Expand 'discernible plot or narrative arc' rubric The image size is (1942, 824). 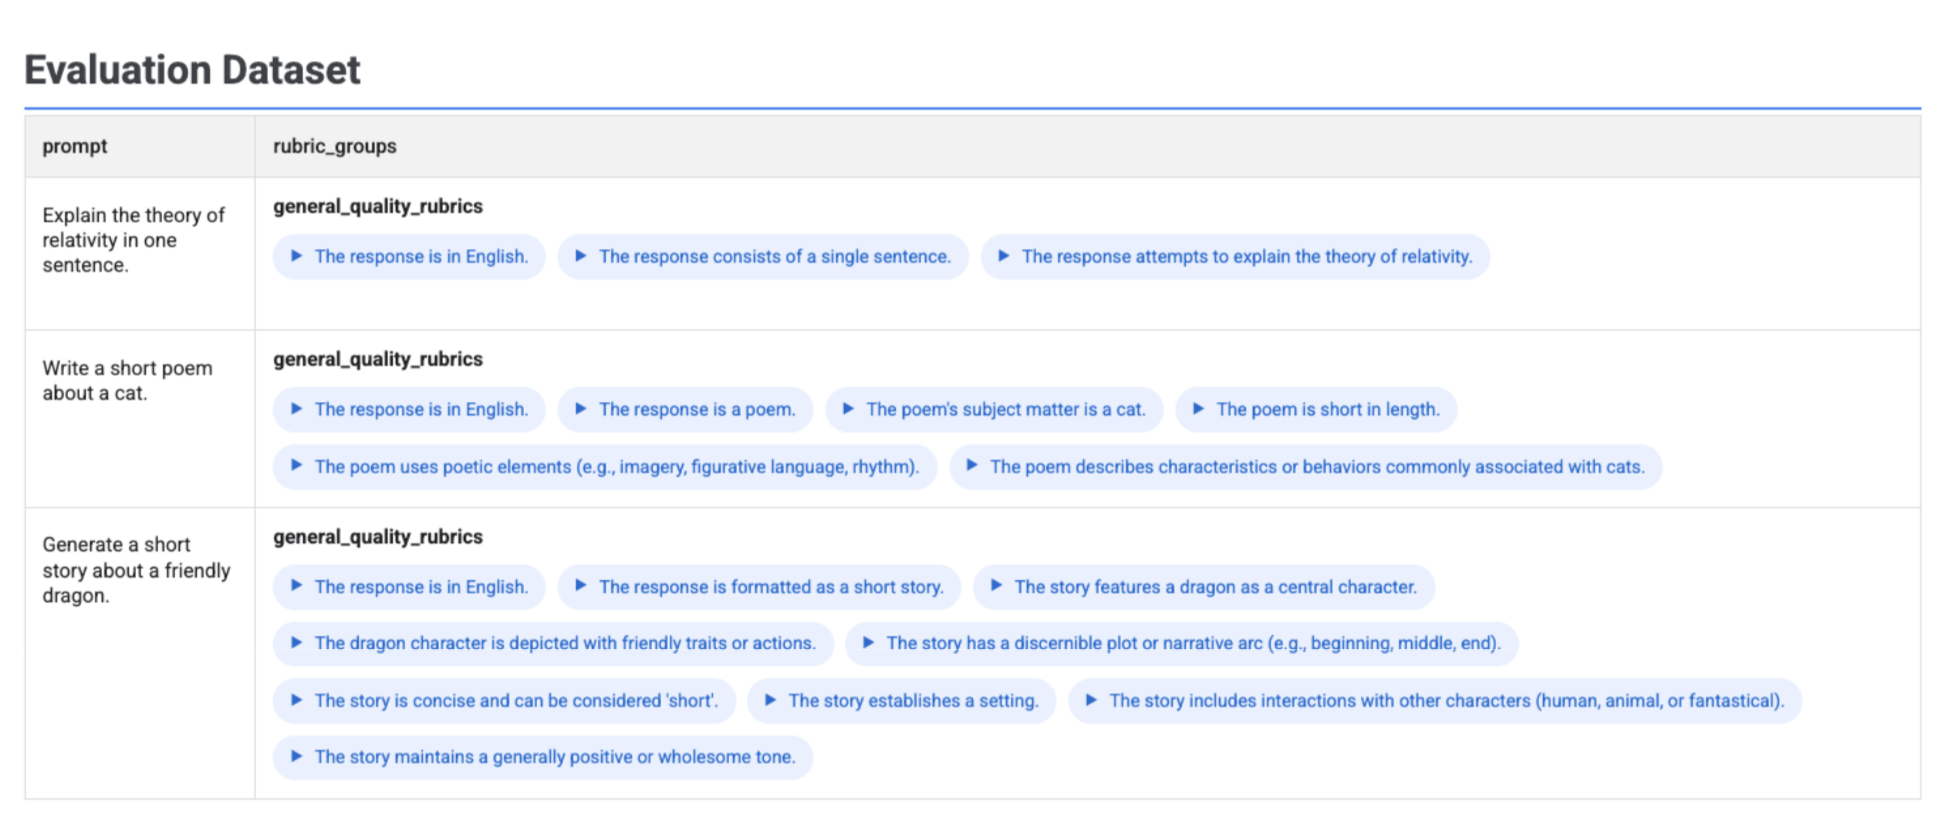(1181, 644)
